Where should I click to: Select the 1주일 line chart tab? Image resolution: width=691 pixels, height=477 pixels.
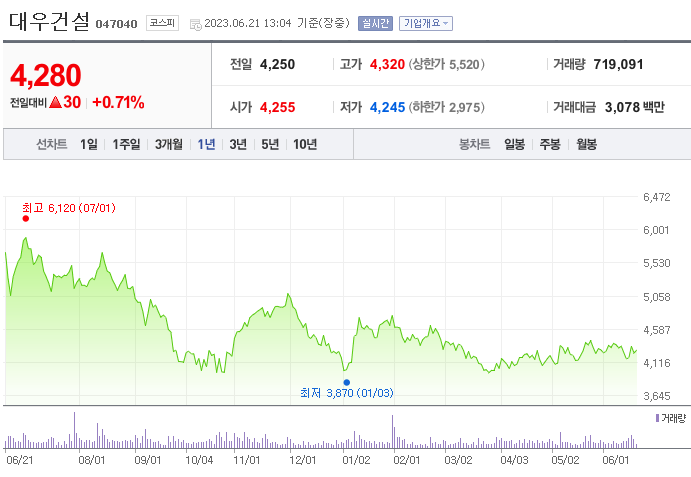tap(126, 144)
